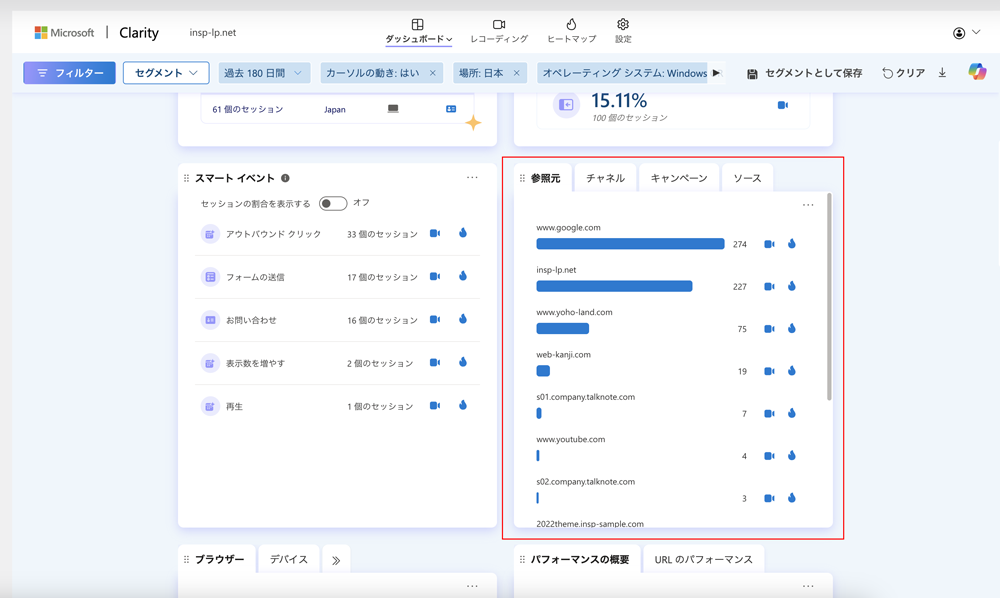
Task: Open heatmap for Outbound Click event
Action: pos(463,233)
